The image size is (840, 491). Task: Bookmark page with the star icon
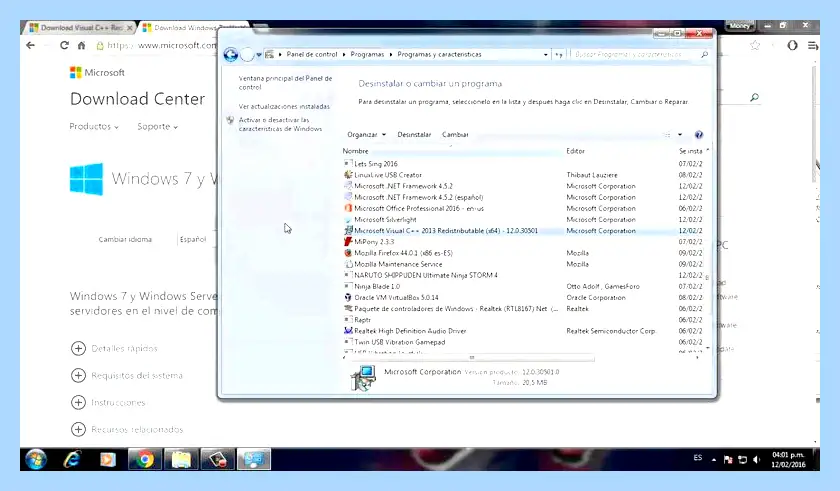point(755,46)
